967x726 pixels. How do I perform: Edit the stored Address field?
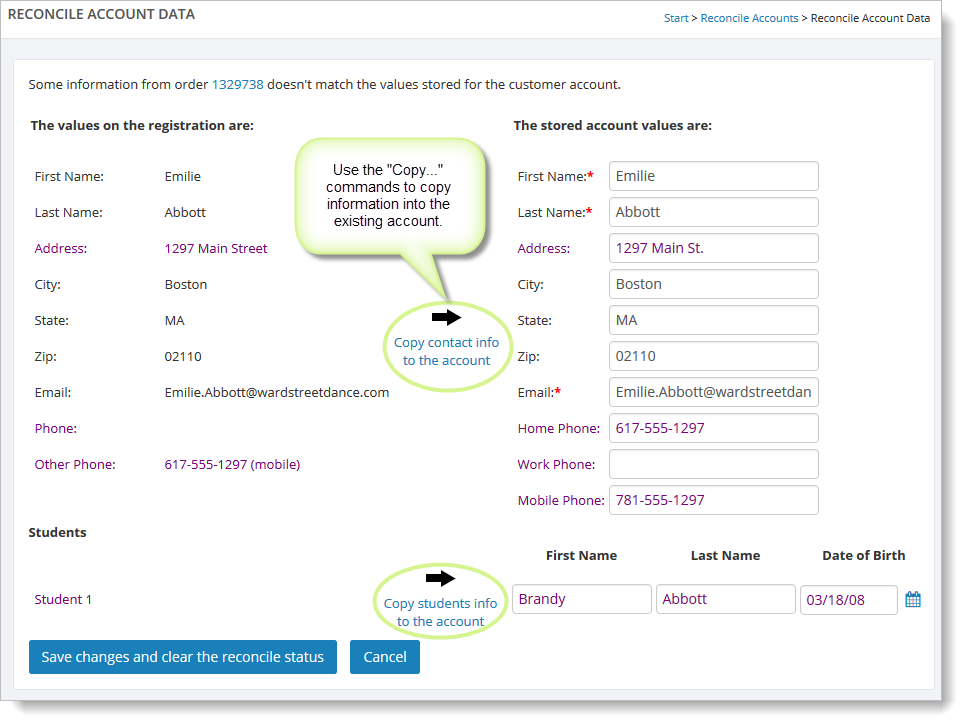tap(713, 248)
